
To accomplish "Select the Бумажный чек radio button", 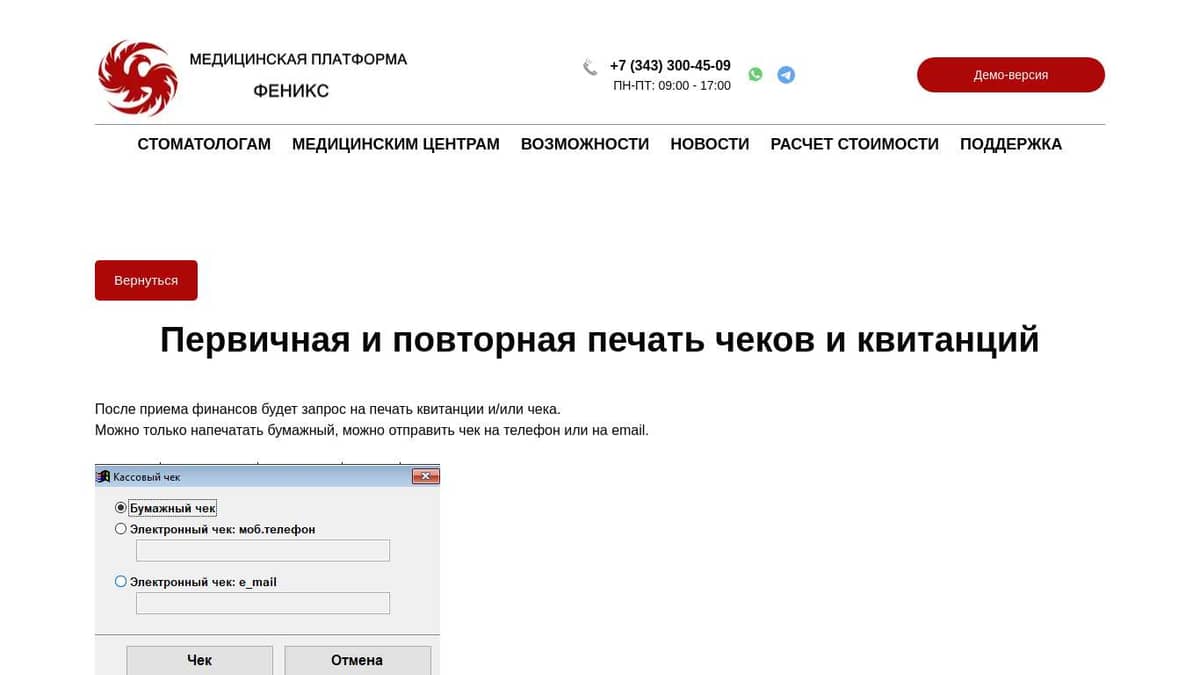I will 120,507.
